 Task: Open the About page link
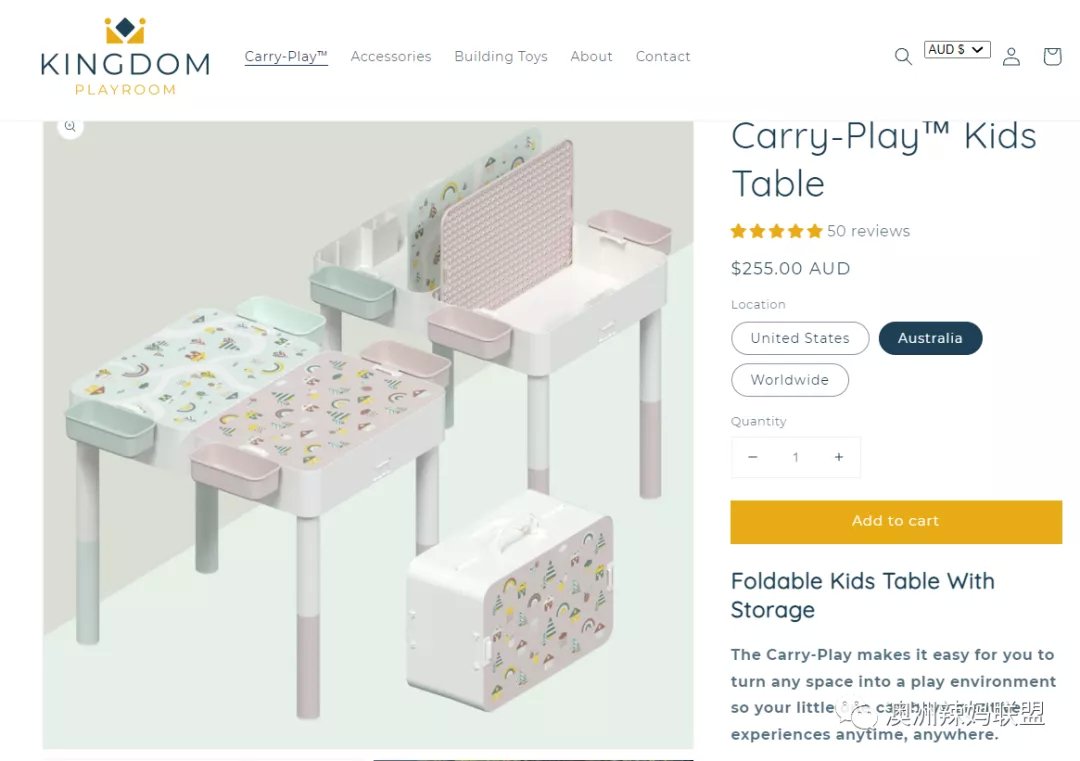click(591, 56)
